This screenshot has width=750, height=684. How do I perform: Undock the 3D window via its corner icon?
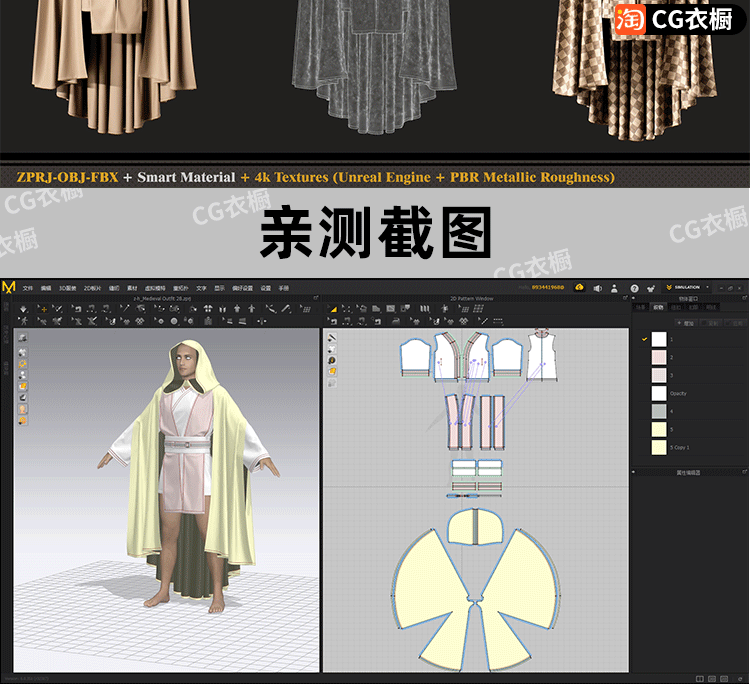click(x=316, y=298)
